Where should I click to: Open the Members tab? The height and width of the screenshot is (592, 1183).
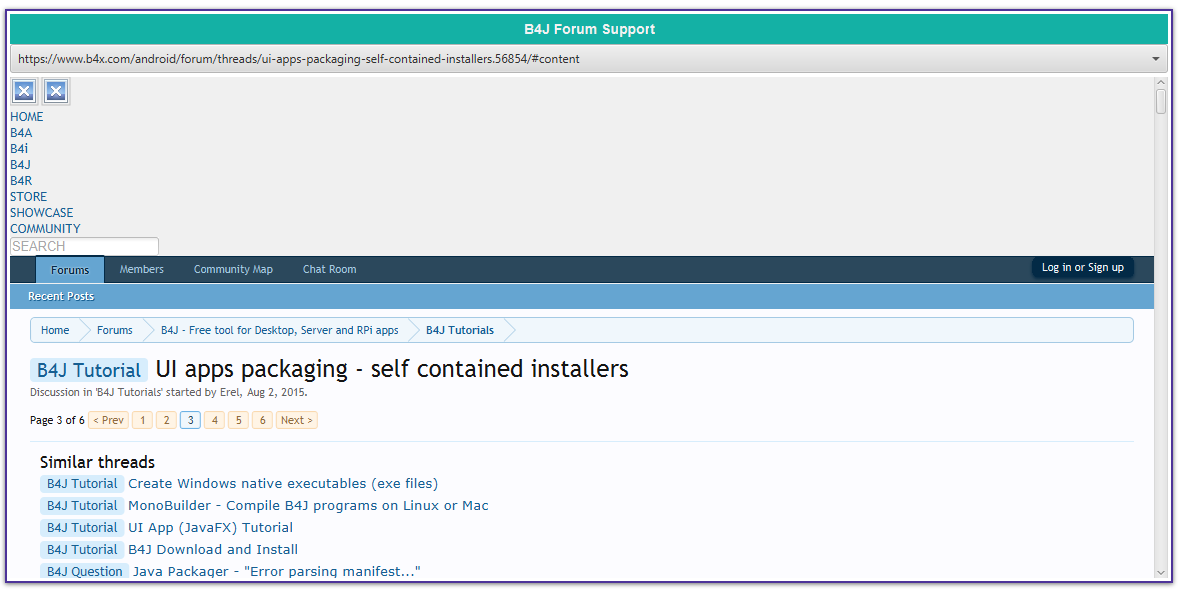[x=142, y=269]
